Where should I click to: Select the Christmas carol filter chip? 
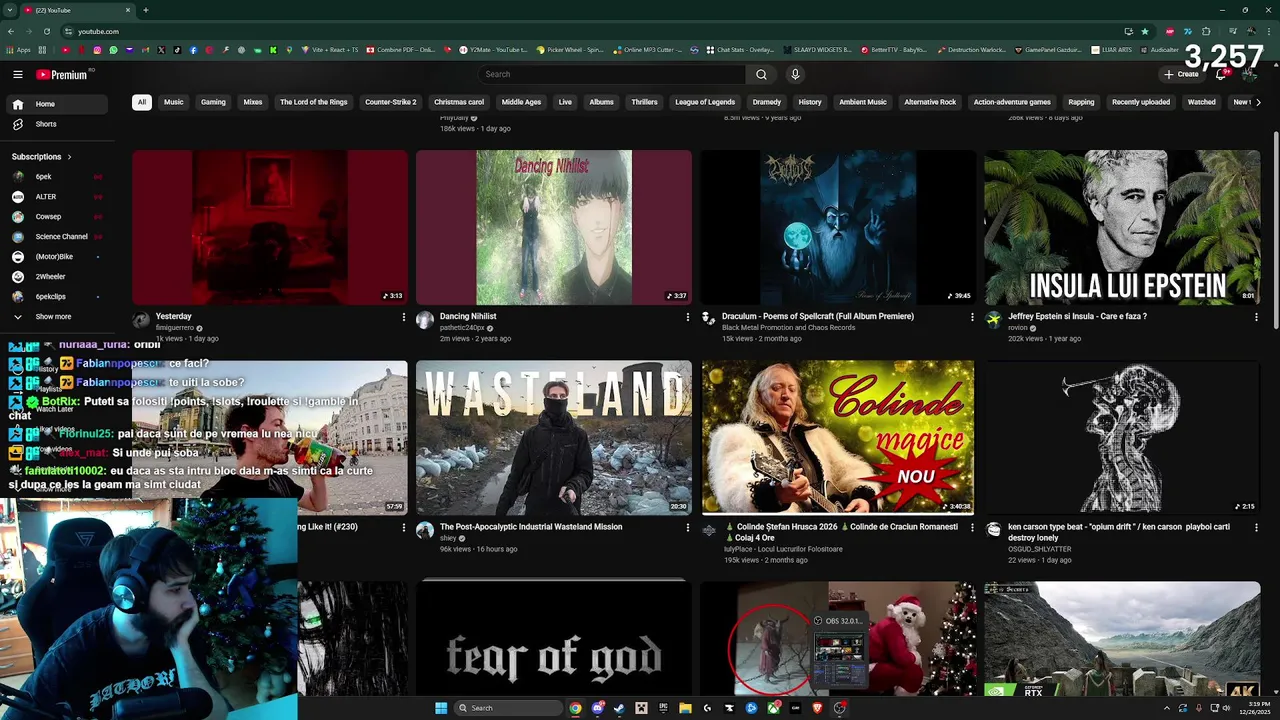[459, 102]
